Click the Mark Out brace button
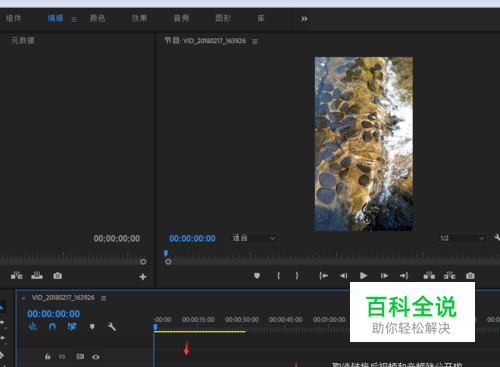This screenshot has height=367, width=500. [x=297, y=276]
